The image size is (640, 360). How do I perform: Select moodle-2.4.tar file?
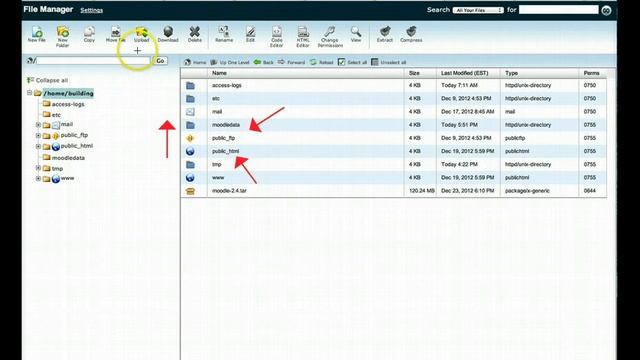393,191
